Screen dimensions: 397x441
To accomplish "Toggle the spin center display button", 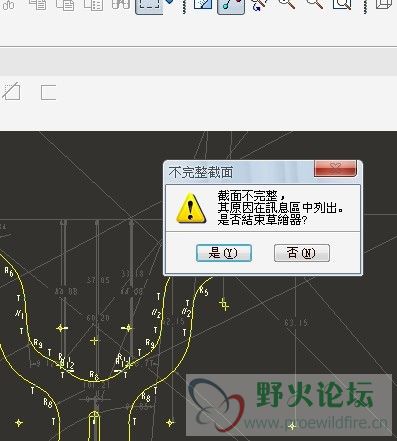I will [231, 5].
